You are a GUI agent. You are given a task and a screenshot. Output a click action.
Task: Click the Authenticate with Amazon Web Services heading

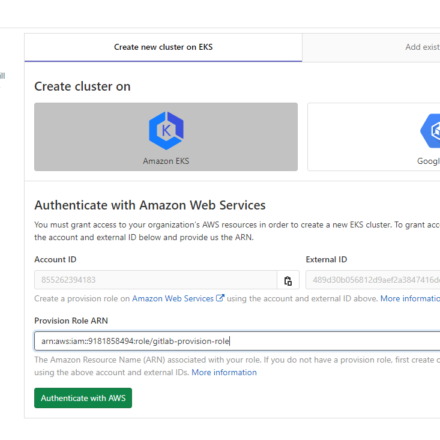(x=150, y=205)
